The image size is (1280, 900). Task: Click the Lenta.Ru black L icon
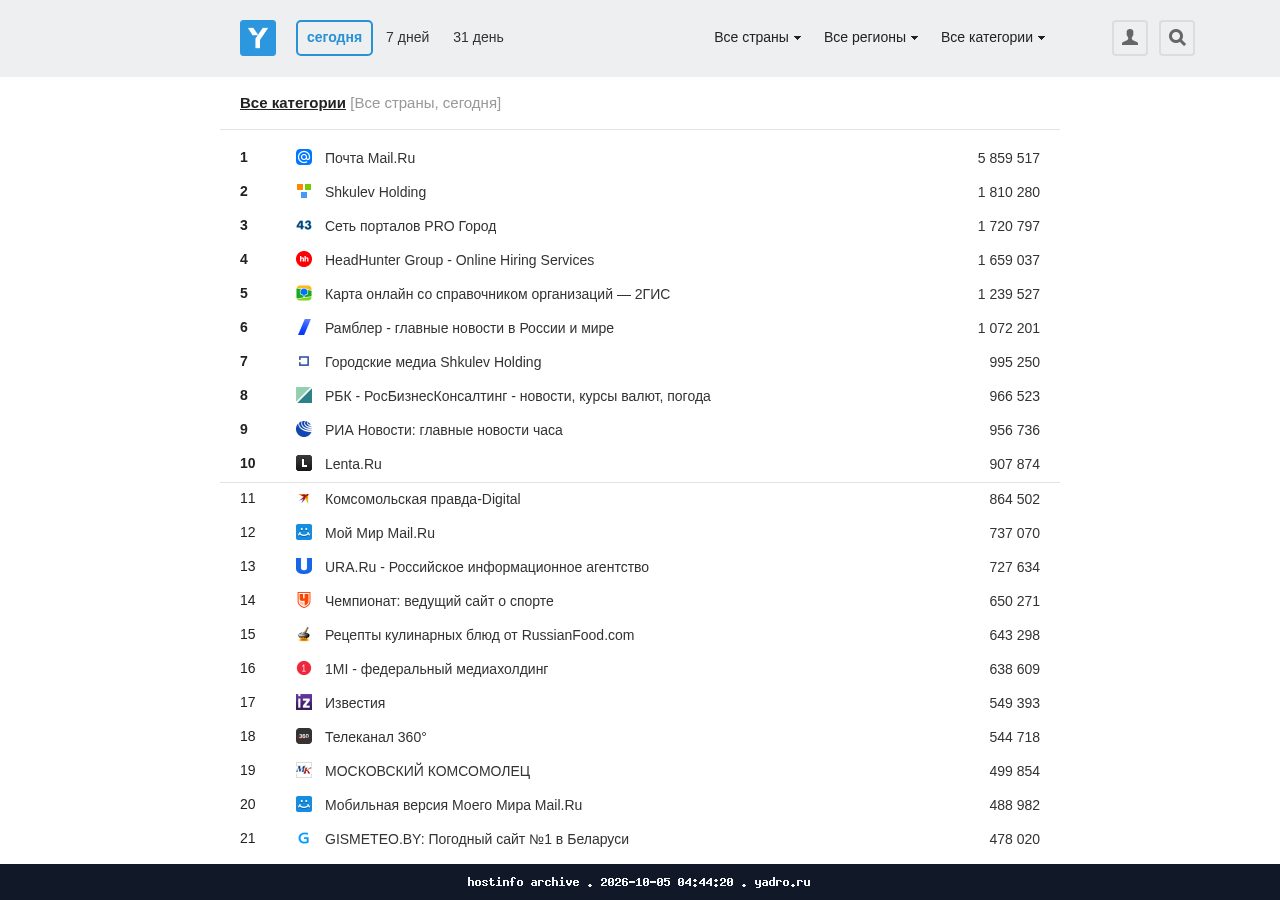click(x=304, y=463)
